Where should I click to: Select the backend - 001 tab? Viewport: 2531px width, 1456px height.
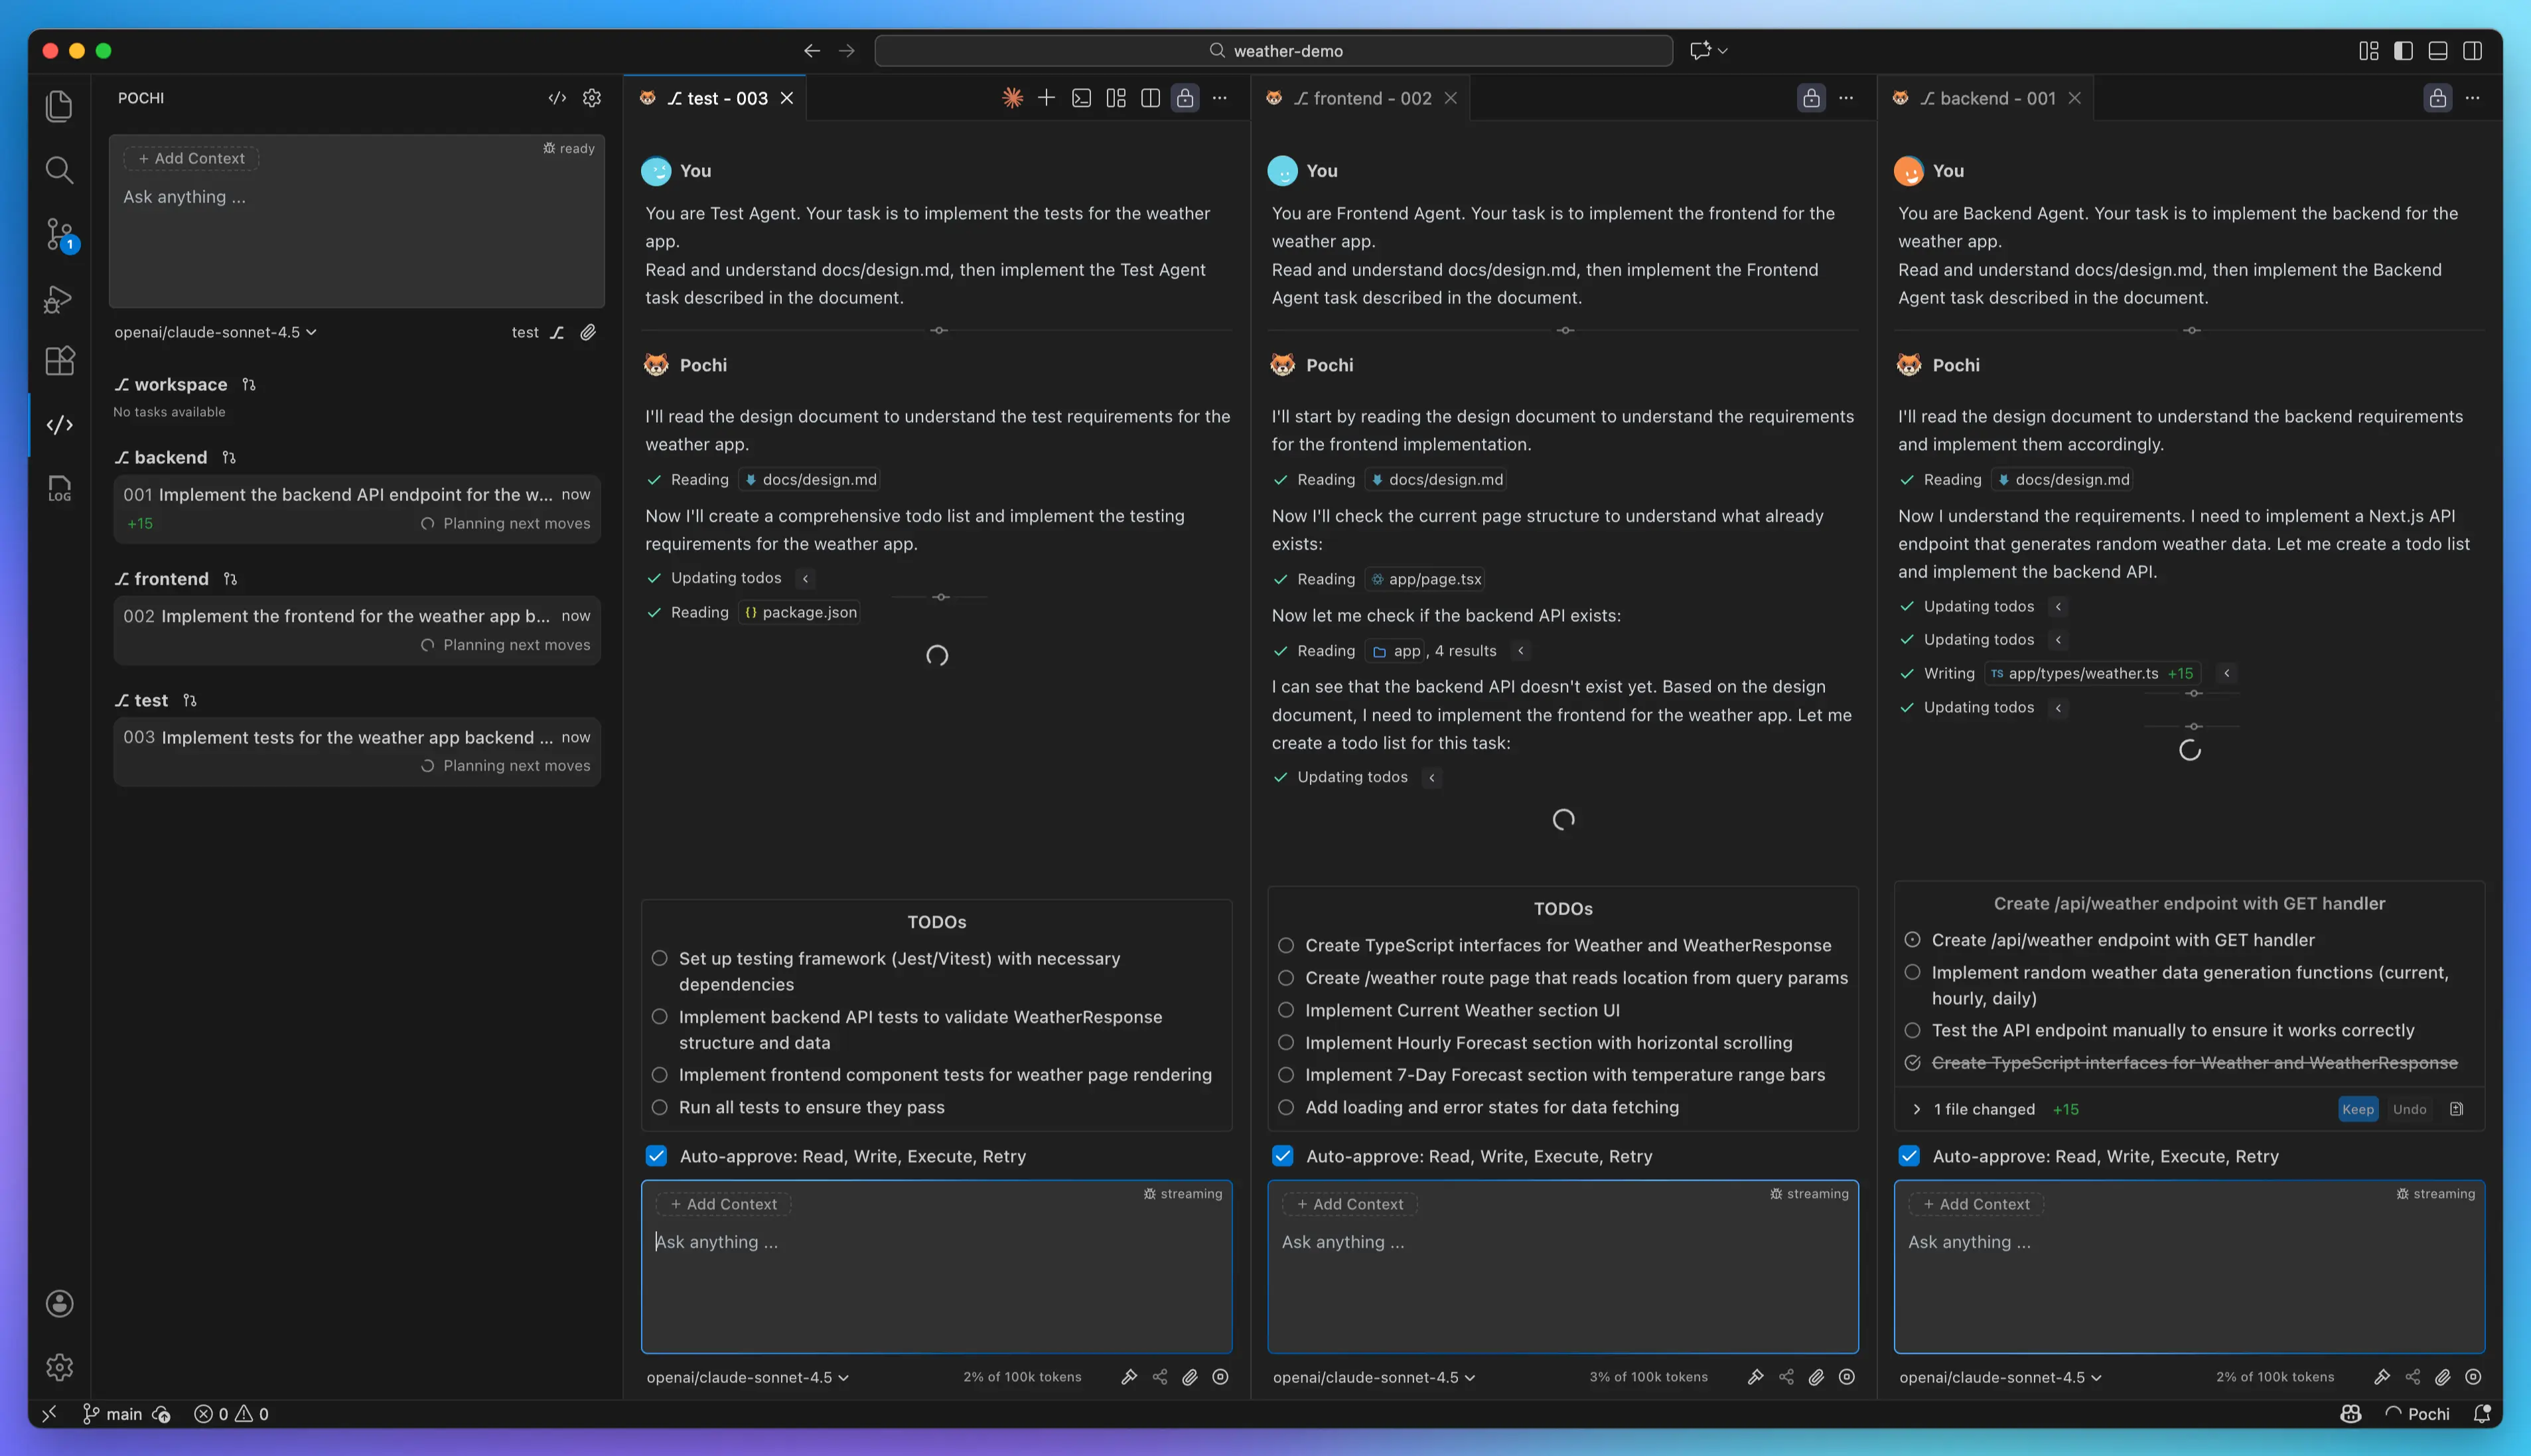[x=1997, y=98]
